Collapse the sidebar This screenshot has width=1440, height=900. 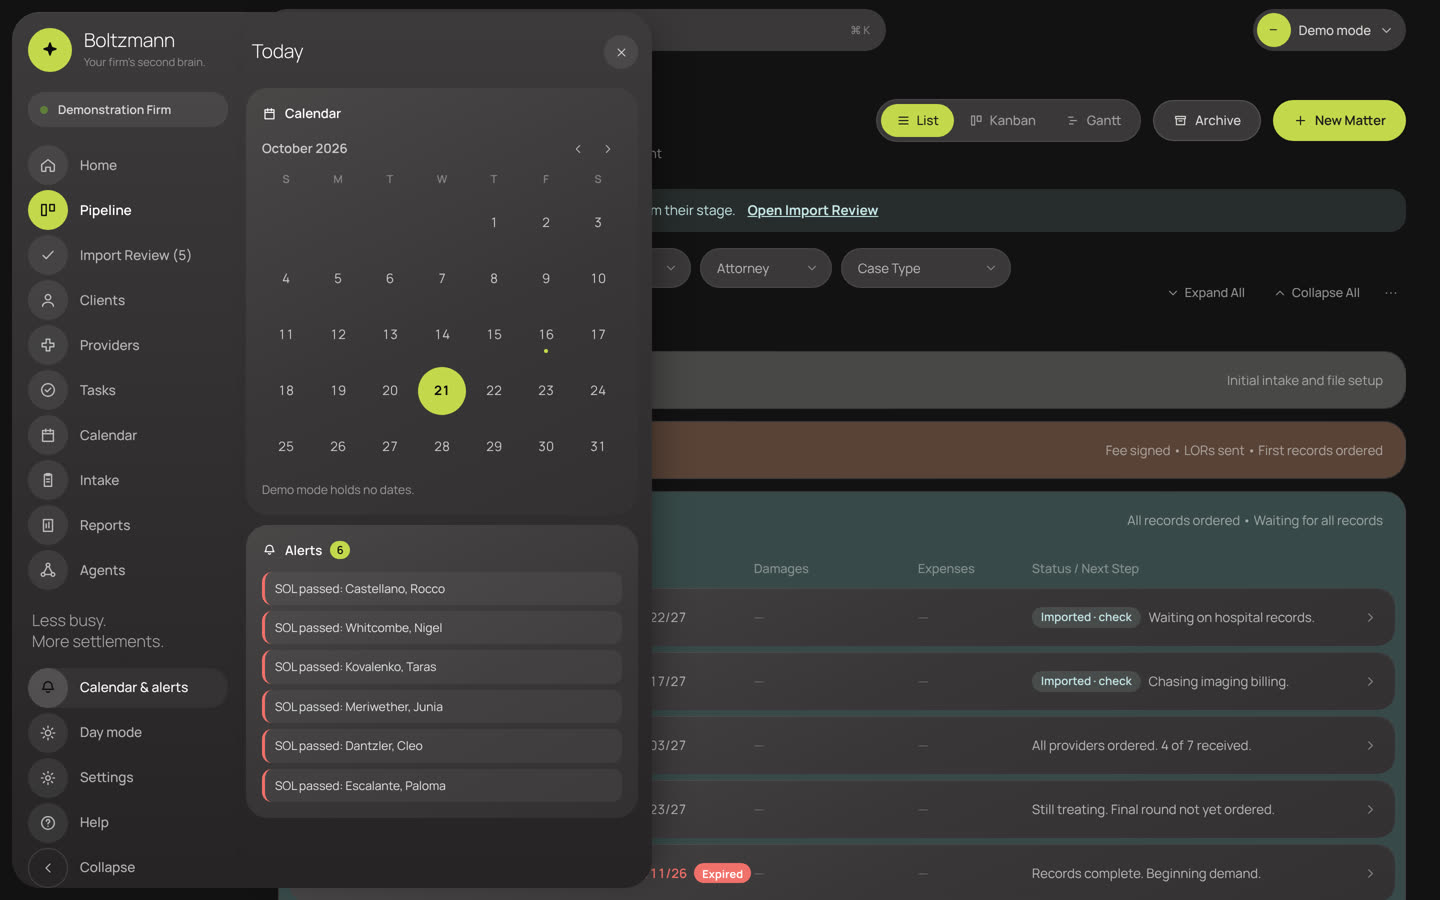click(128, 867)
